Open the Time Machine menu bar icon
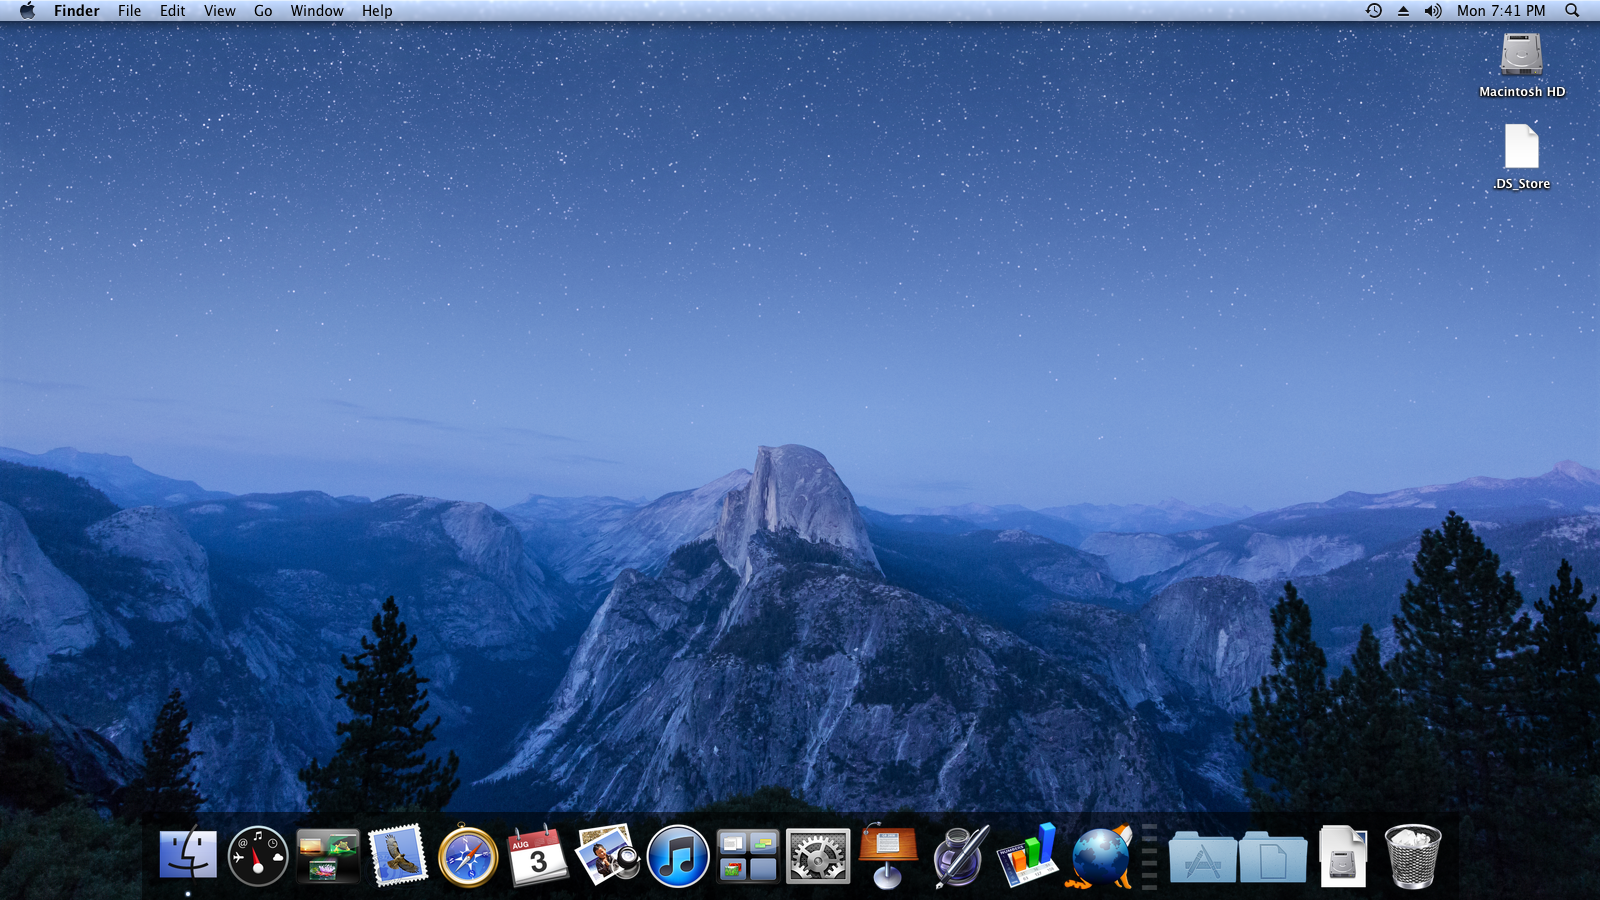This screenshot has width=1600, height=900. pos(1374,11)
